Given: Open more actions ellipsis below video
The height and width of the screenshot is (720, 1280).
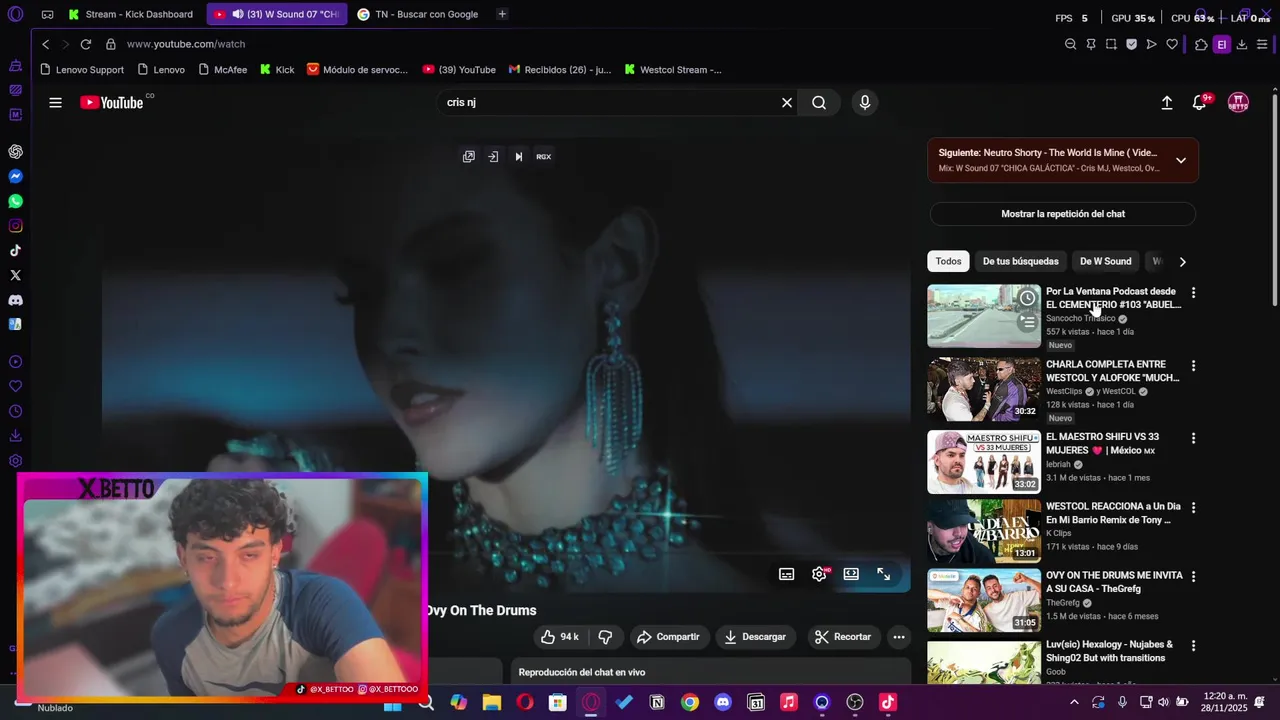Looking at the screenshot, I should click(899, 637).
